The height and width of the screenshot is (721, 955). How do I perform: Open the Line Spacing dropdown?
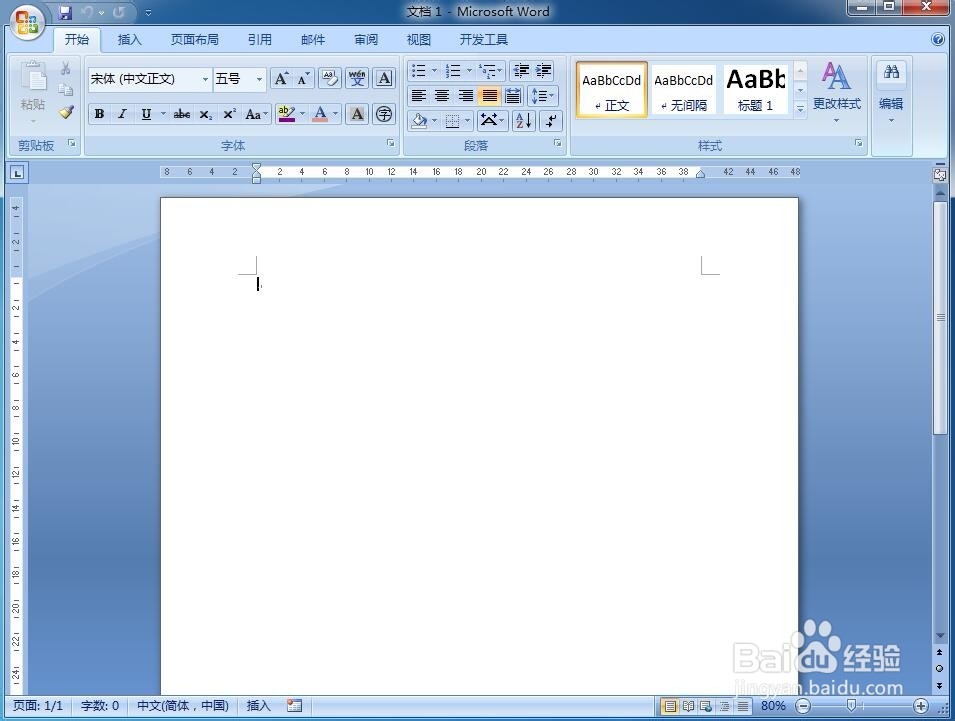(x=542, y=96)
